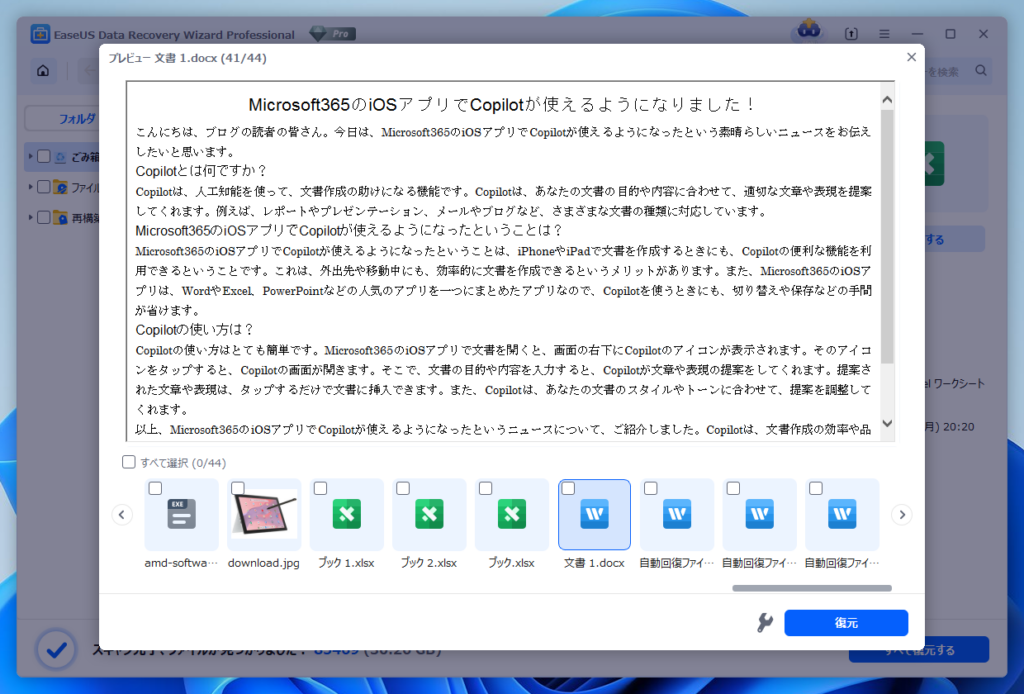Click the thumbnail strip horizontal scrollbar
Screen dimensions: 1024x694
point(812,588)
